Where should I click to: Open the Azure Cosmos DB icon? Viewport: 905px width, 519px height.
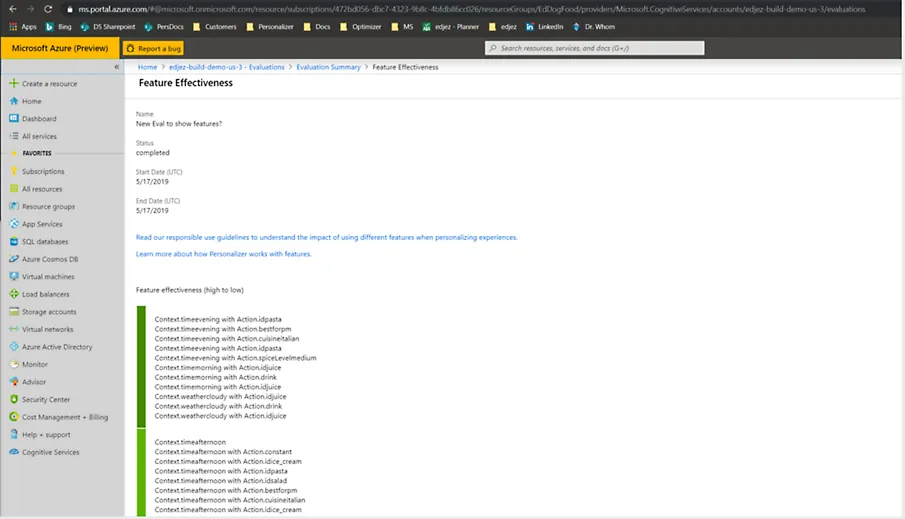pos(14,259)
